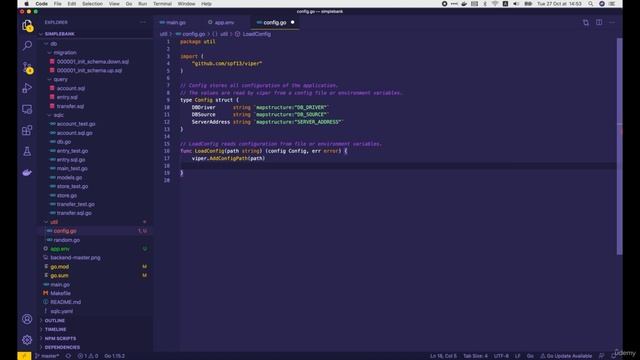This screenshot has width=640, height=360.
Task: Open the Run menu
Action: pos(142,4)
